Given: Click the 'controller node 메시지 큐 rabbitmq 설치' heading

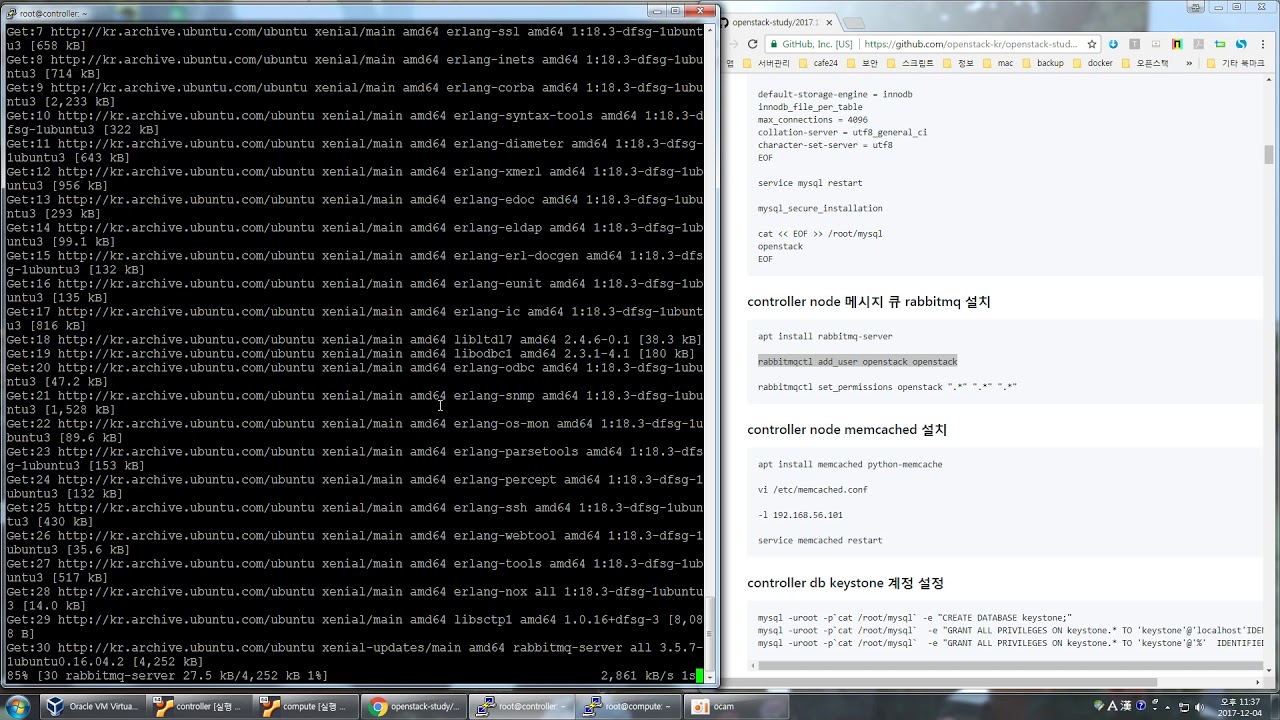Looking at the screenshot, I should [869, 302].
